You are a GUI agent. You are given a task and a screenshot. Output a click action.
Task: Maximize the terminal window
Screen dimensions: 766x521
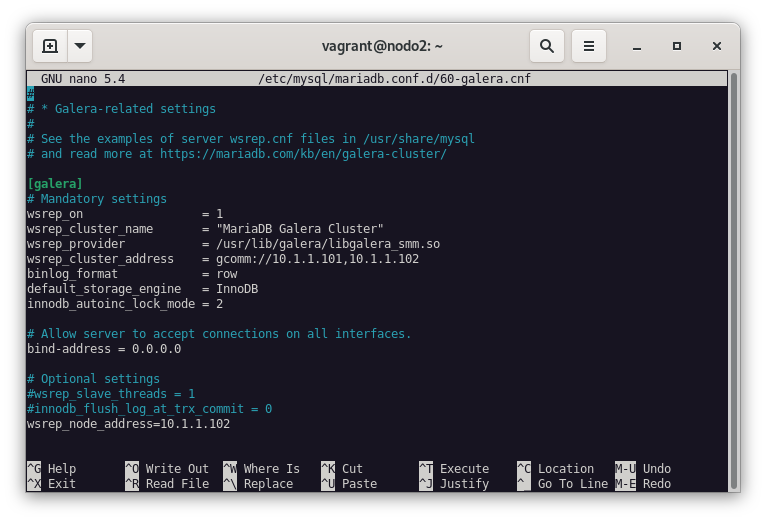click(677, 46)
